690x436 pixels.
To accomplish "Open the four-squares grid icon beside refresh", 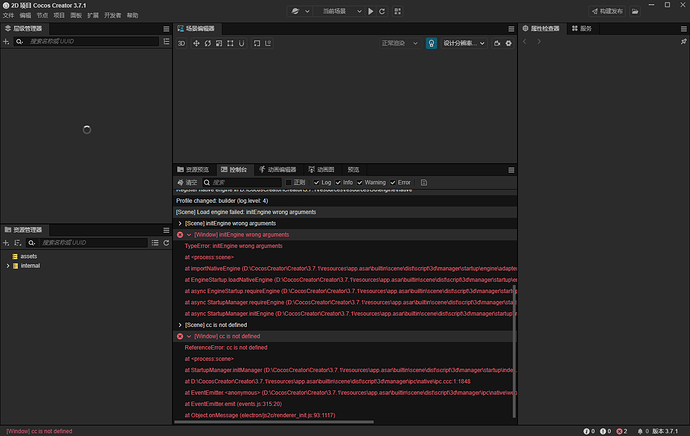I will [x=397, y=11].
